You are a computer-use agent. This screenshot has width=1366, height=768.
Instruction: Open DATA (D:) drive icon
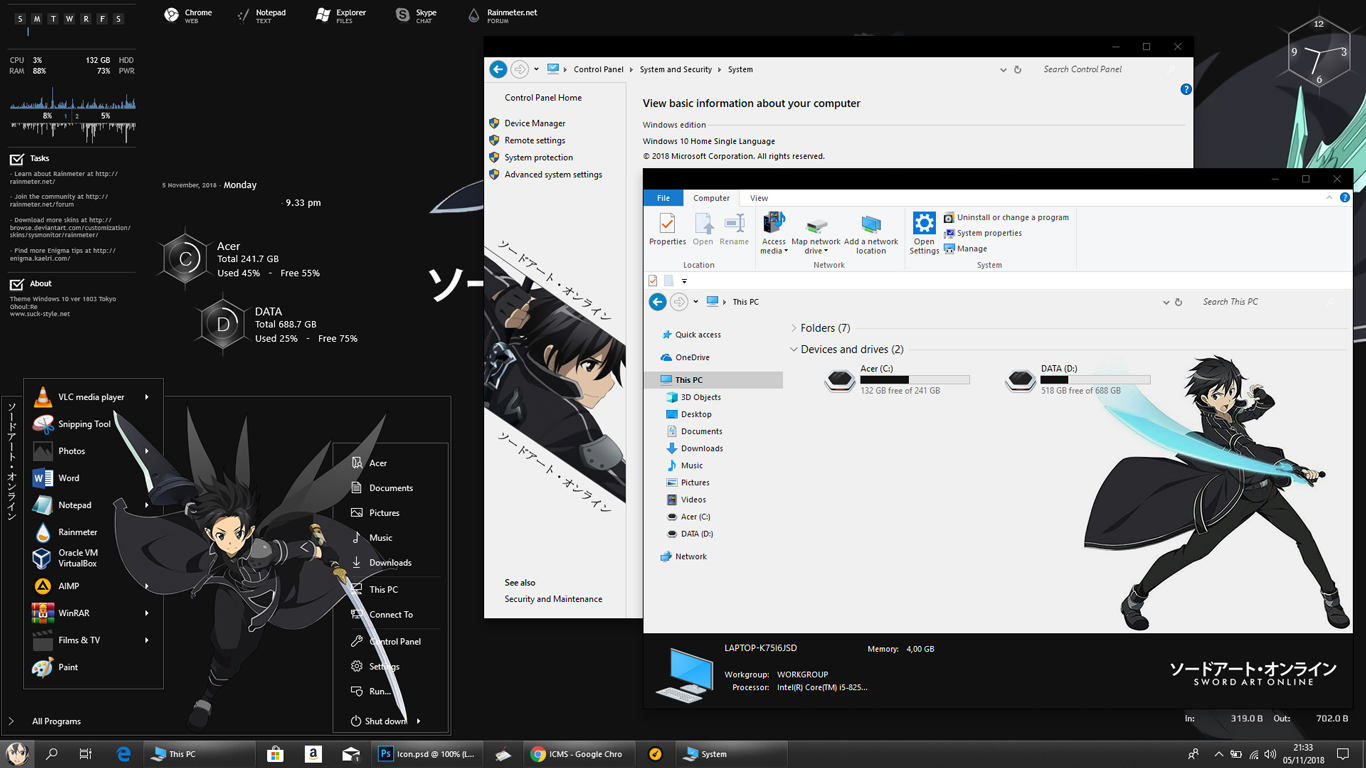(1020, 380)
